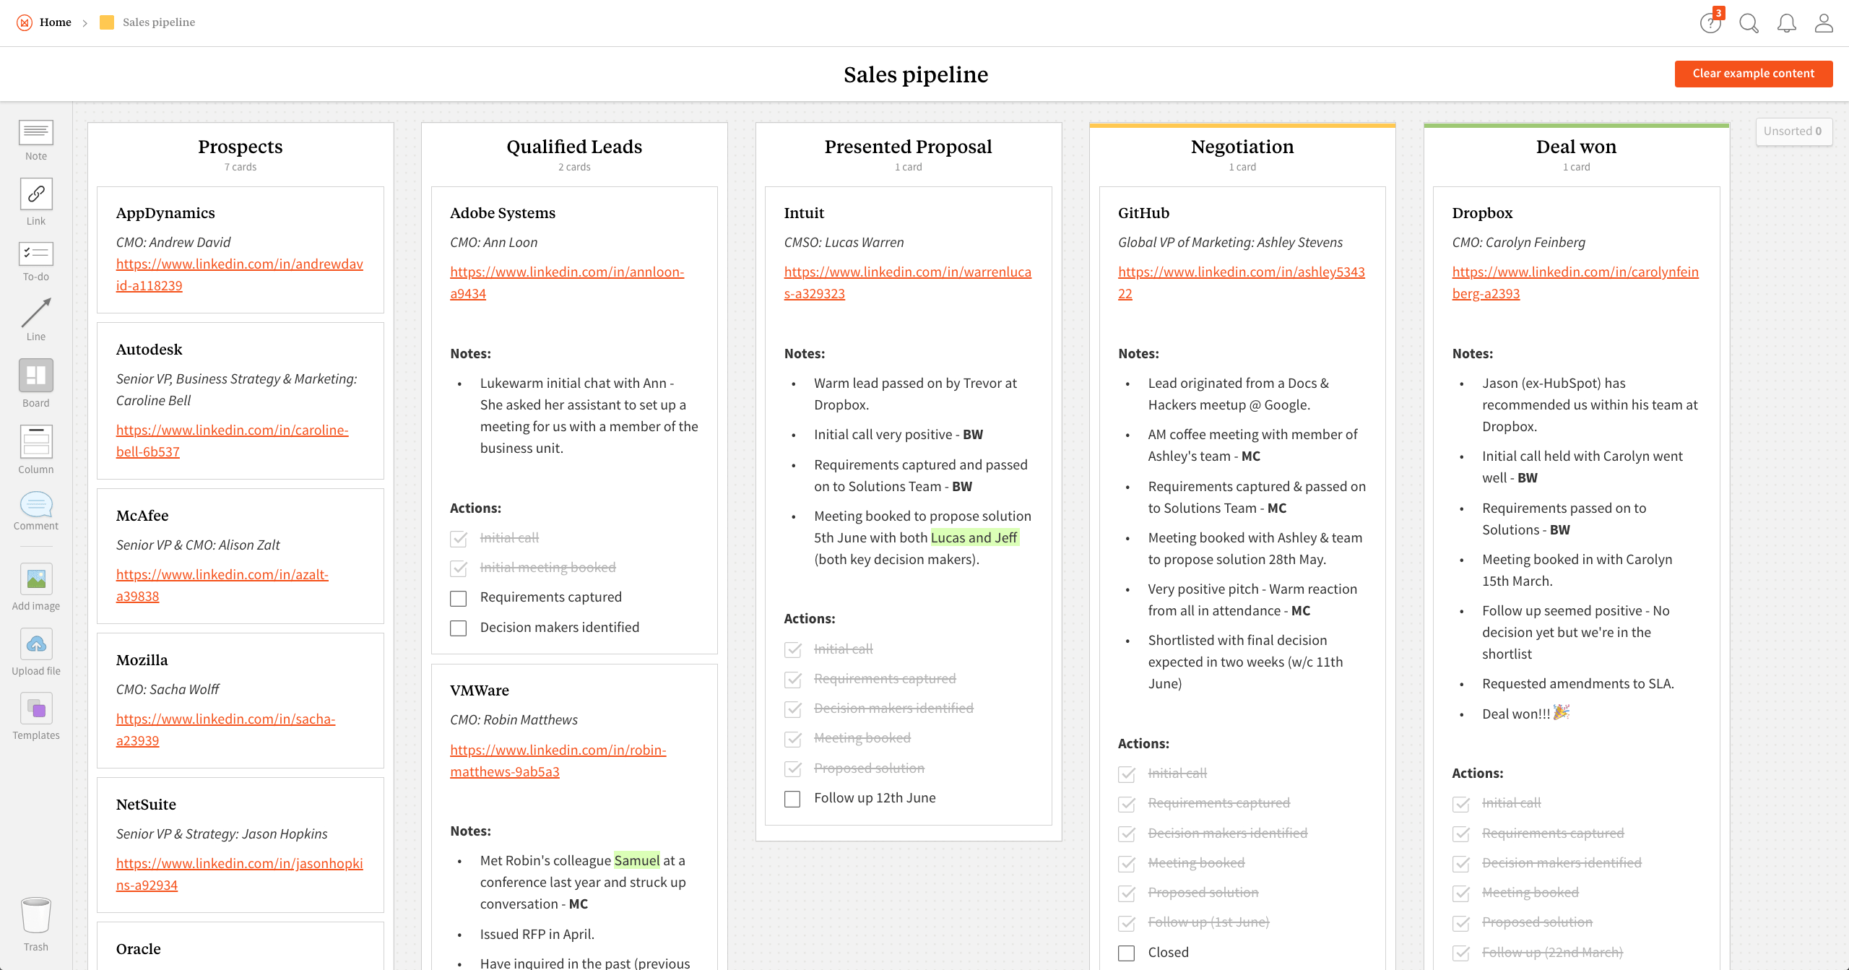The height and width of the screenshot is (970, 1849).
Task: Select the Deal won column title
Action: coord(1576,147)
